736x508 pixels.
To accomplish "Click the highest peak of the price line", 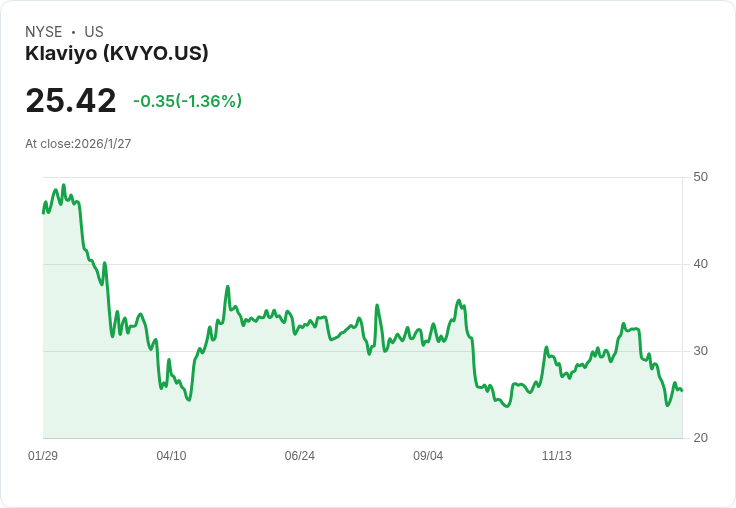I will pos(64,185).
